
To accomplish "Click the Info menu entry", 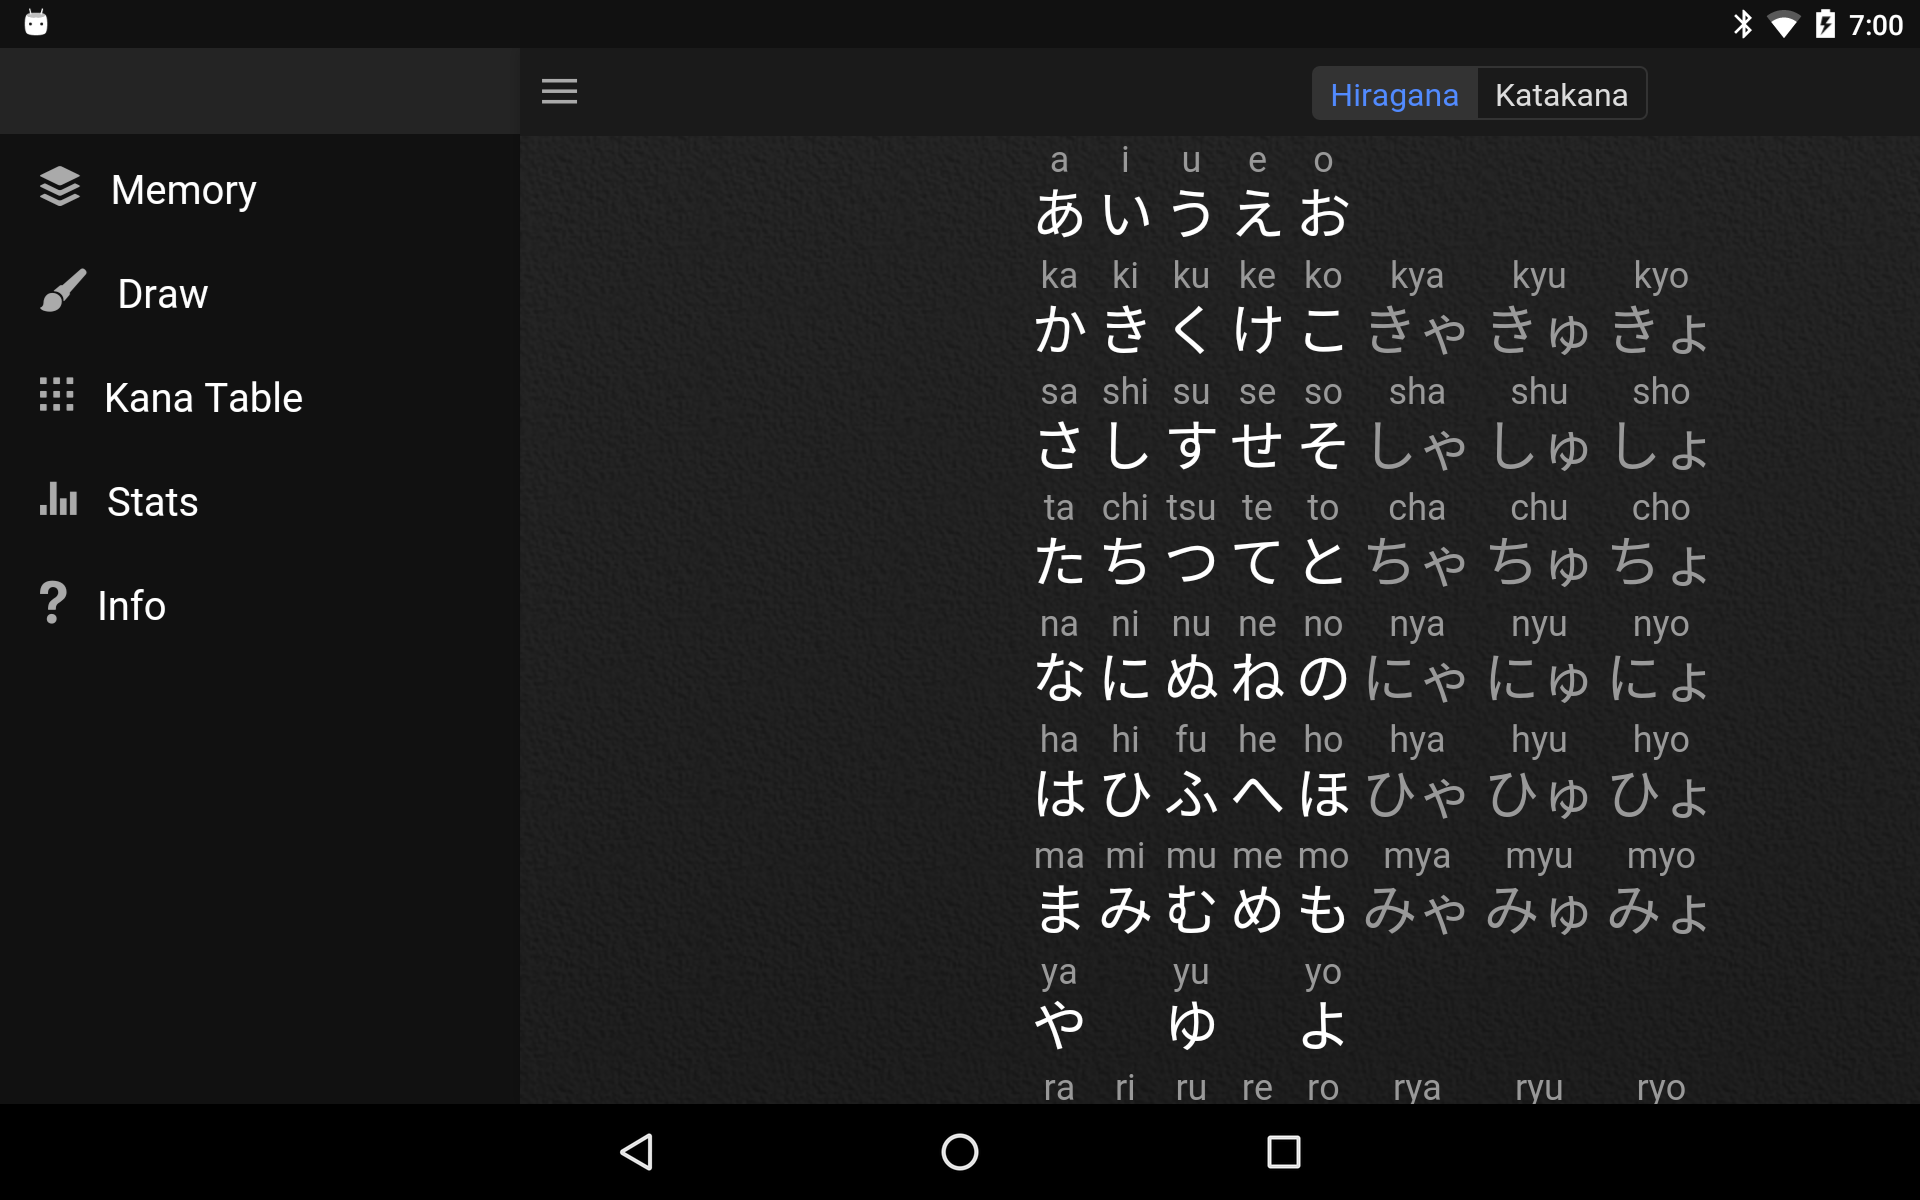I will [130, 604].
